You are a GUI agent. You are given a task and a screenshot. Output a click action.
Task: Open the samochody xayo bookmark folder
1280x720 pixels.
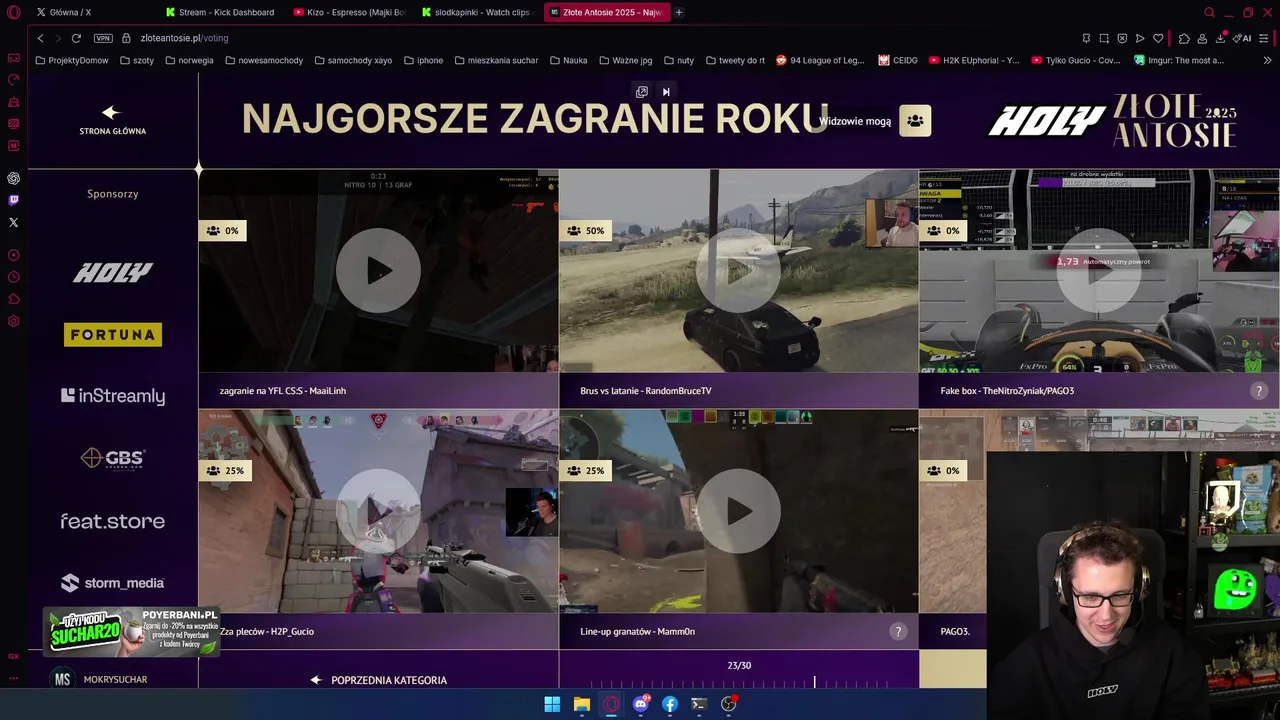(x=353, y=60)
